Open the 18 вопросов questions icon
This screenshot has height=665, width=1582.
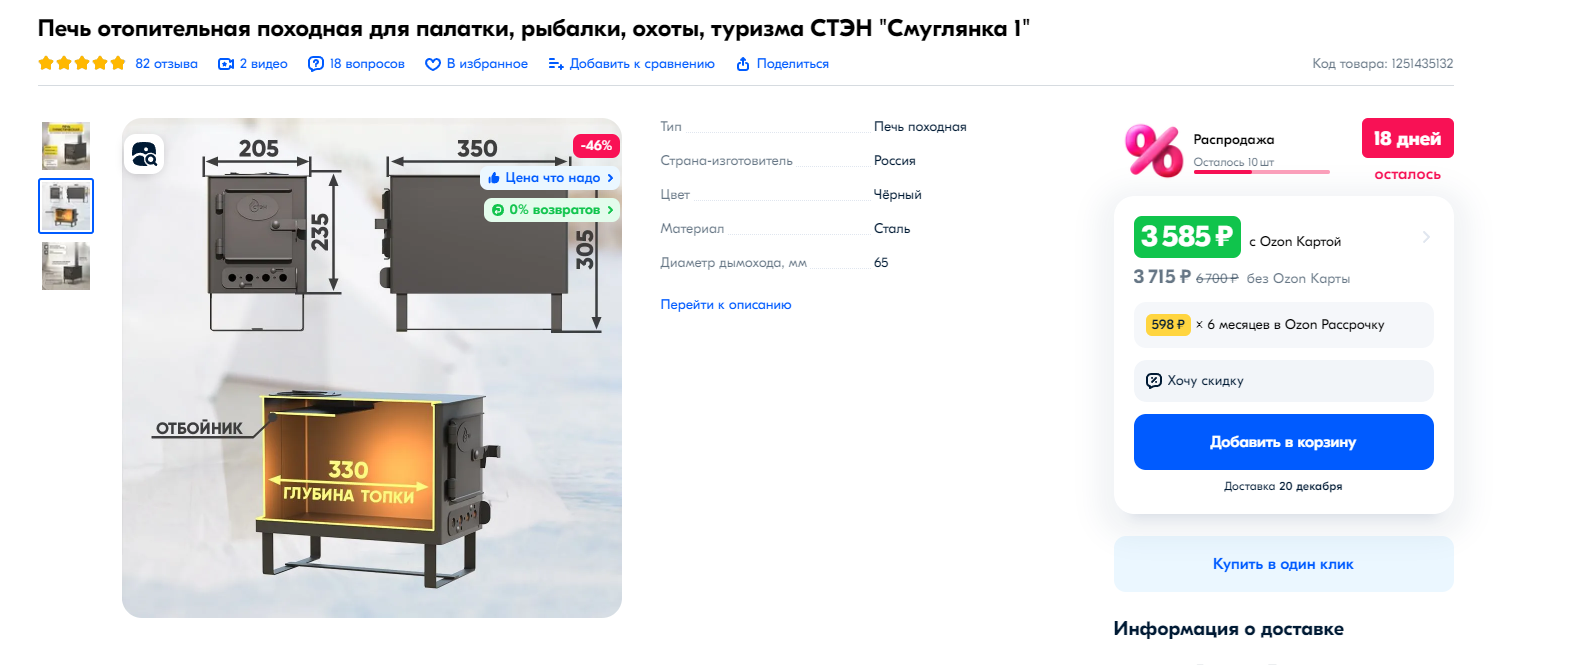point(316,64)
